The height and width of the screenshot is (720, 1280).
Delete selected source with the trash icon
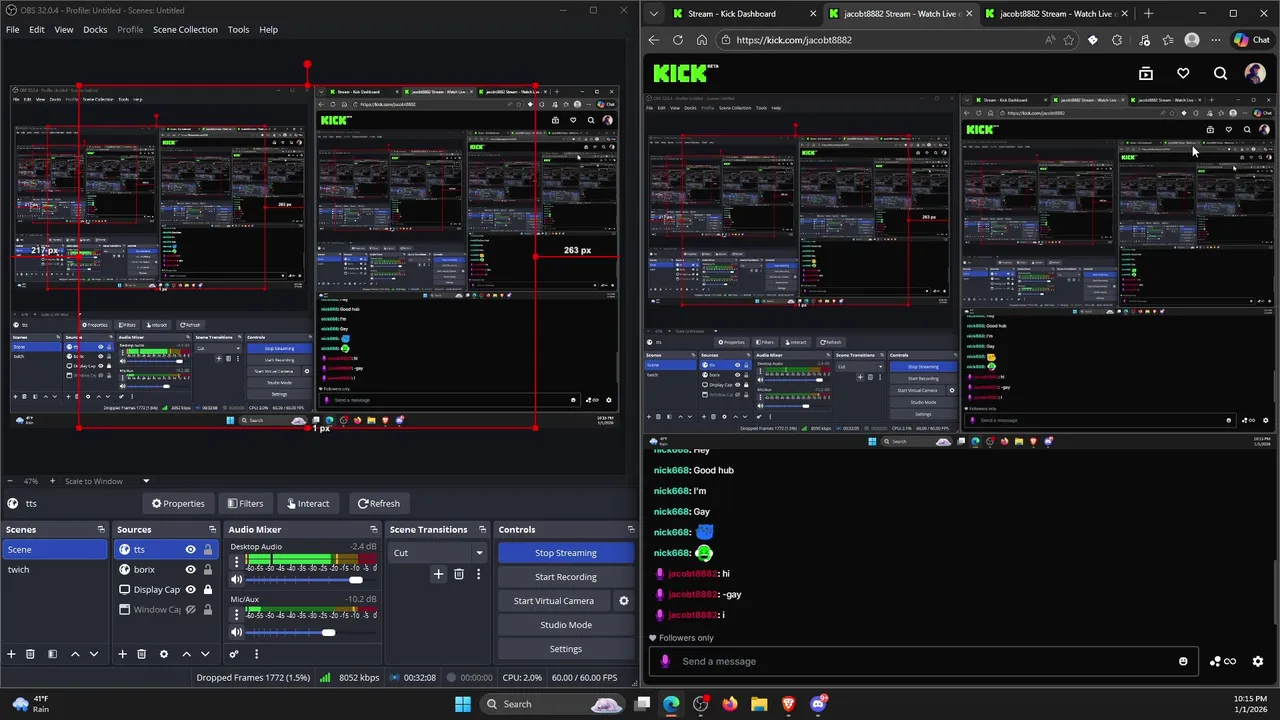point(141,654)
